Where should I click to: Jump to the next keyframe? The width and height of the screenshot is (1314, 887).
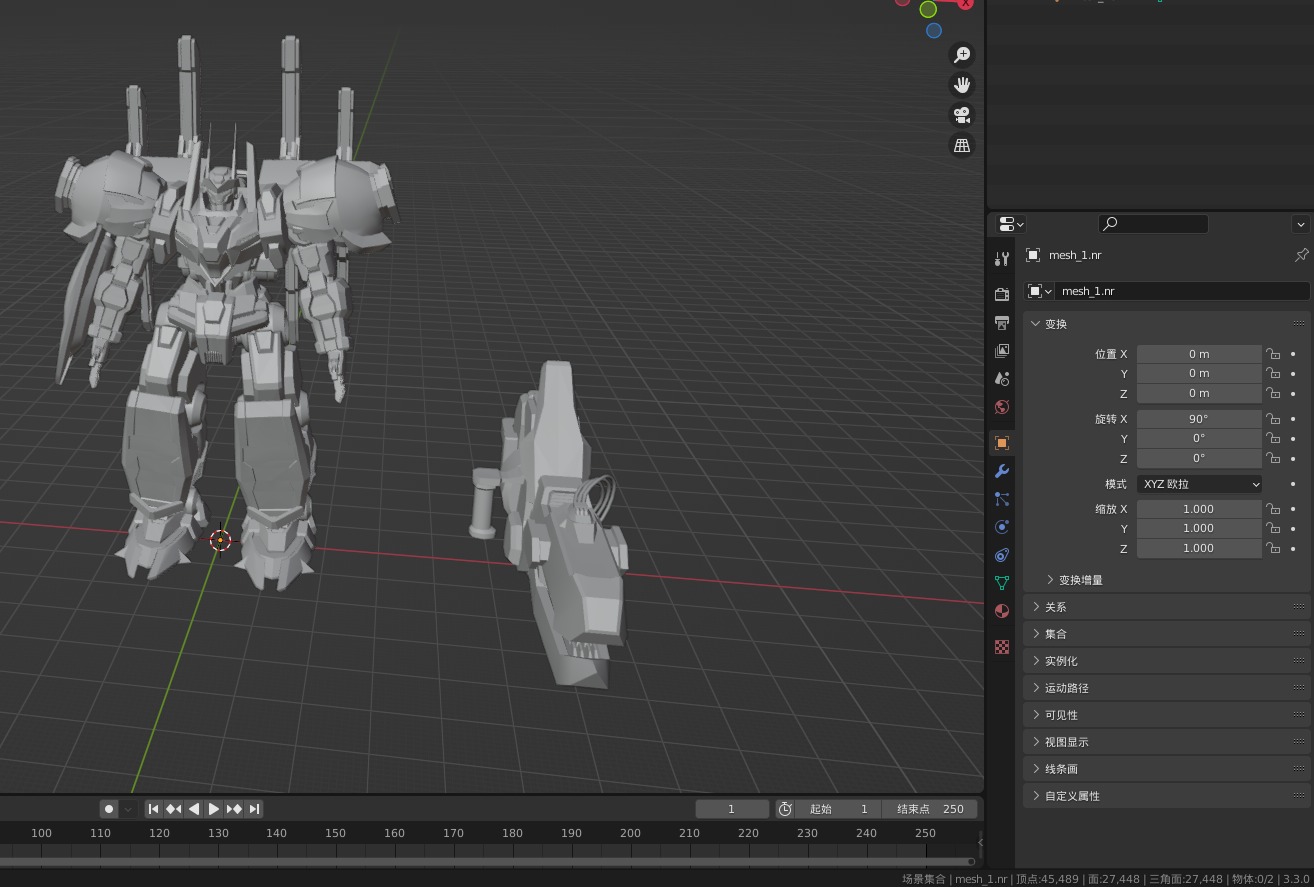(234, 809)
